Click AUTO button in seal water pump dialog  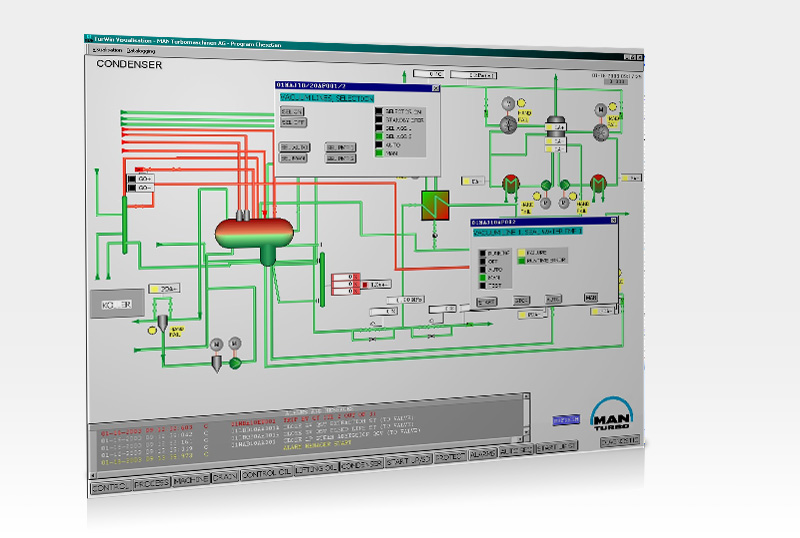(x=553, y=299)
